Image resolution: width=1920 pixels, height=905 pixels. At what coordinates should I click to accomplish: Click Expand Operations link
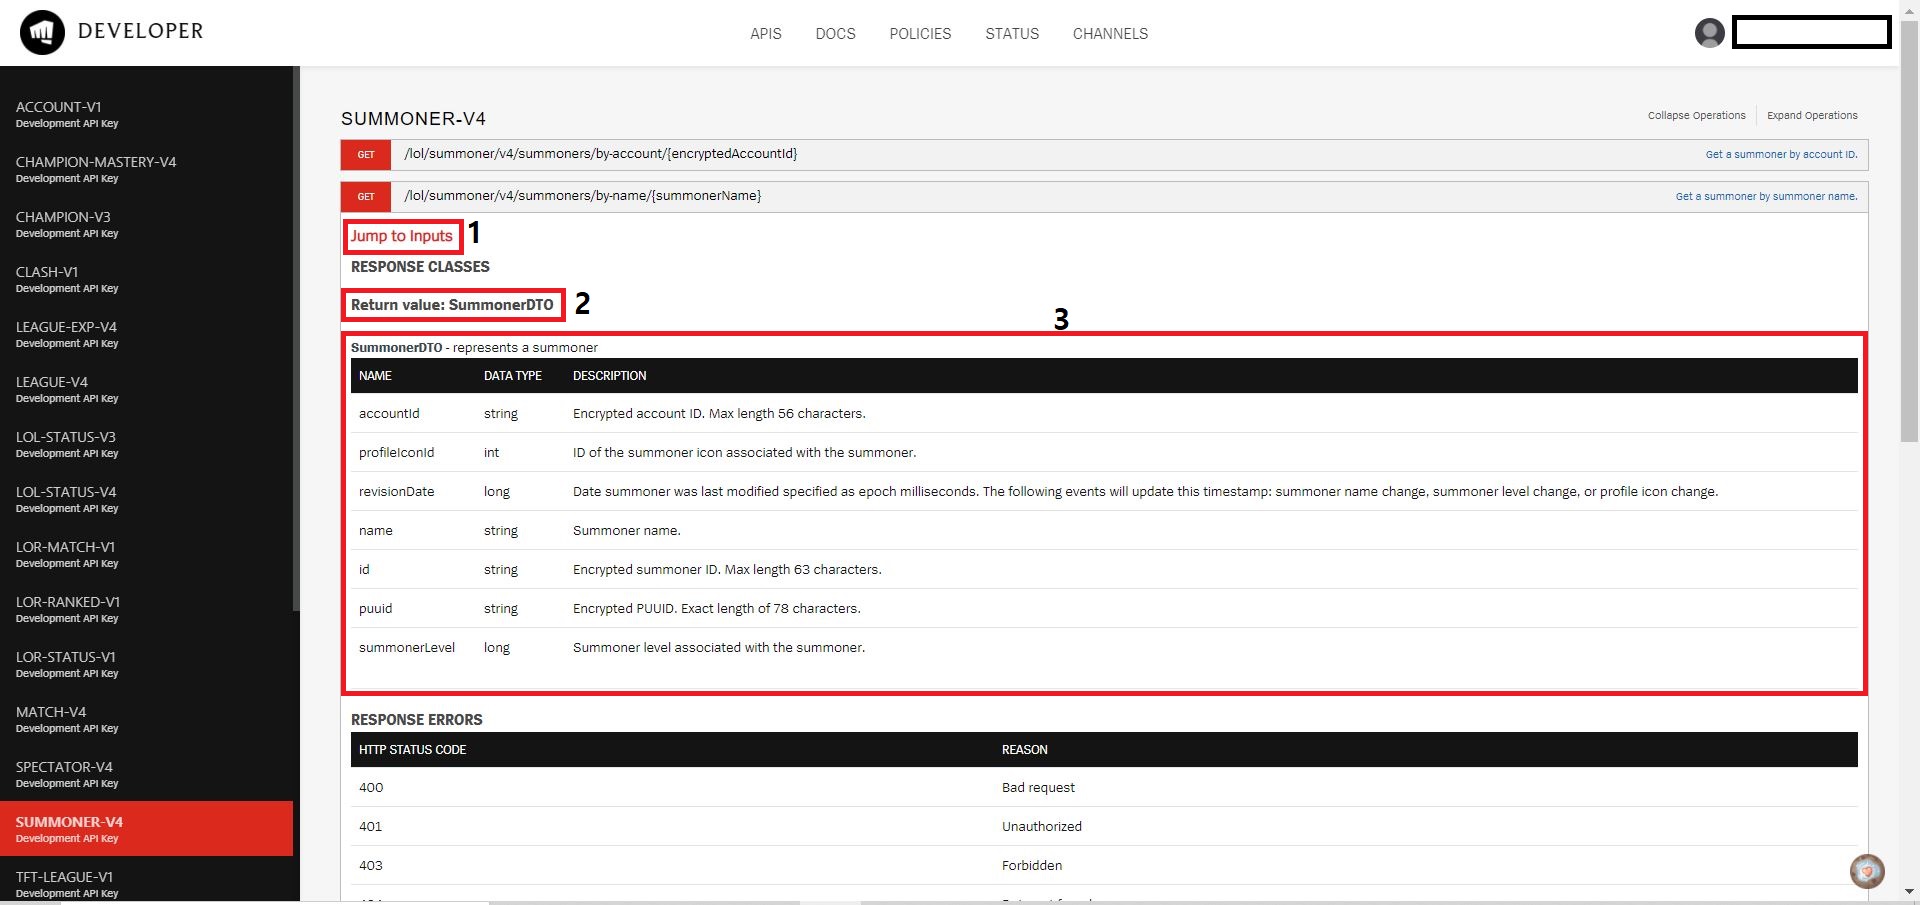tap(1812, 115)
